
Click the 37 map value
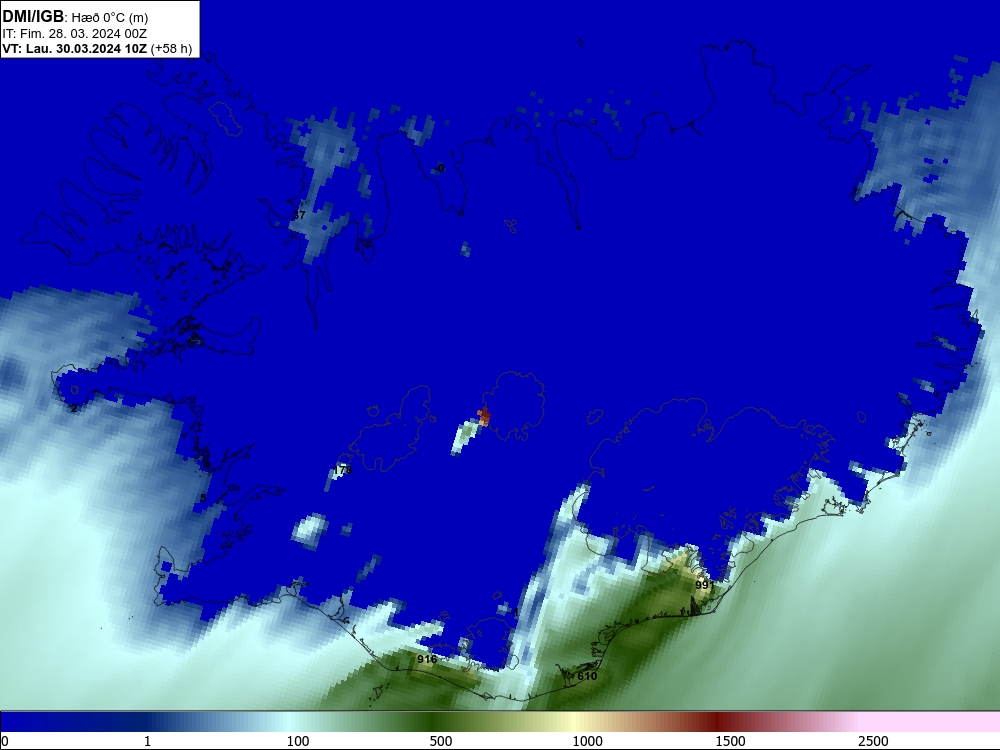click(x=299, y=215)
